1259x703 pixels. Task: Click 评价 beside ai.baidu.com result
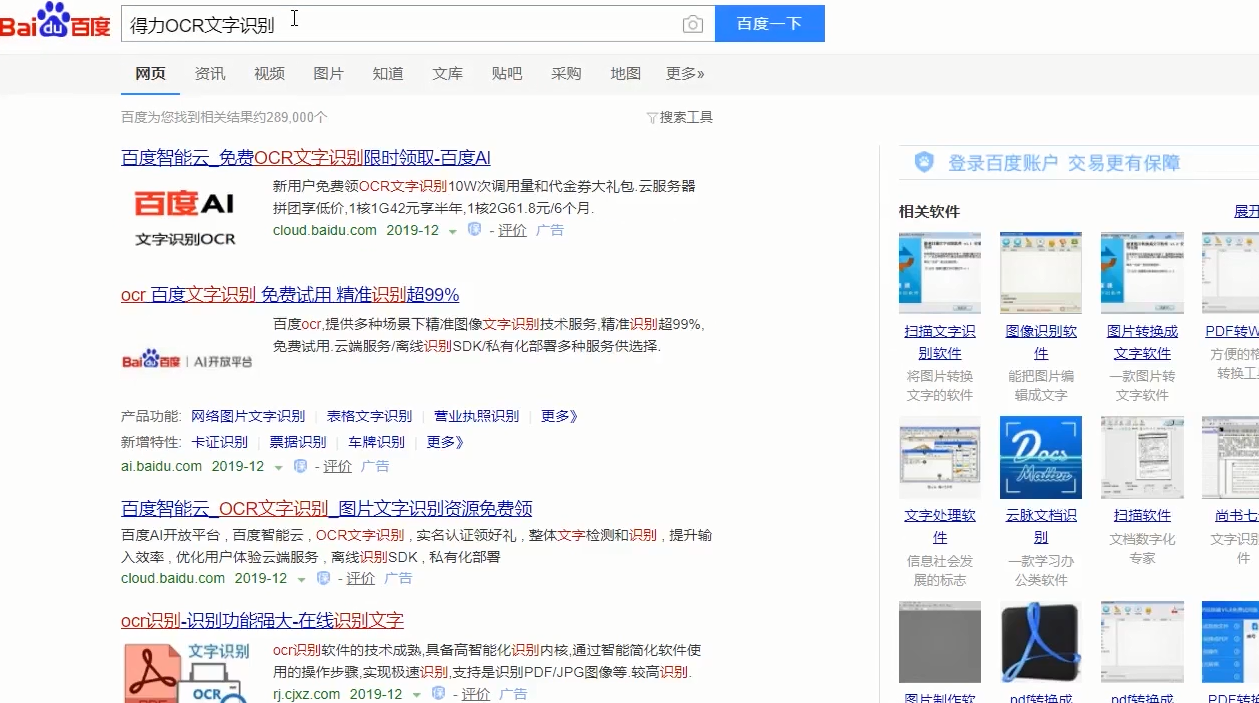(338, 467)
